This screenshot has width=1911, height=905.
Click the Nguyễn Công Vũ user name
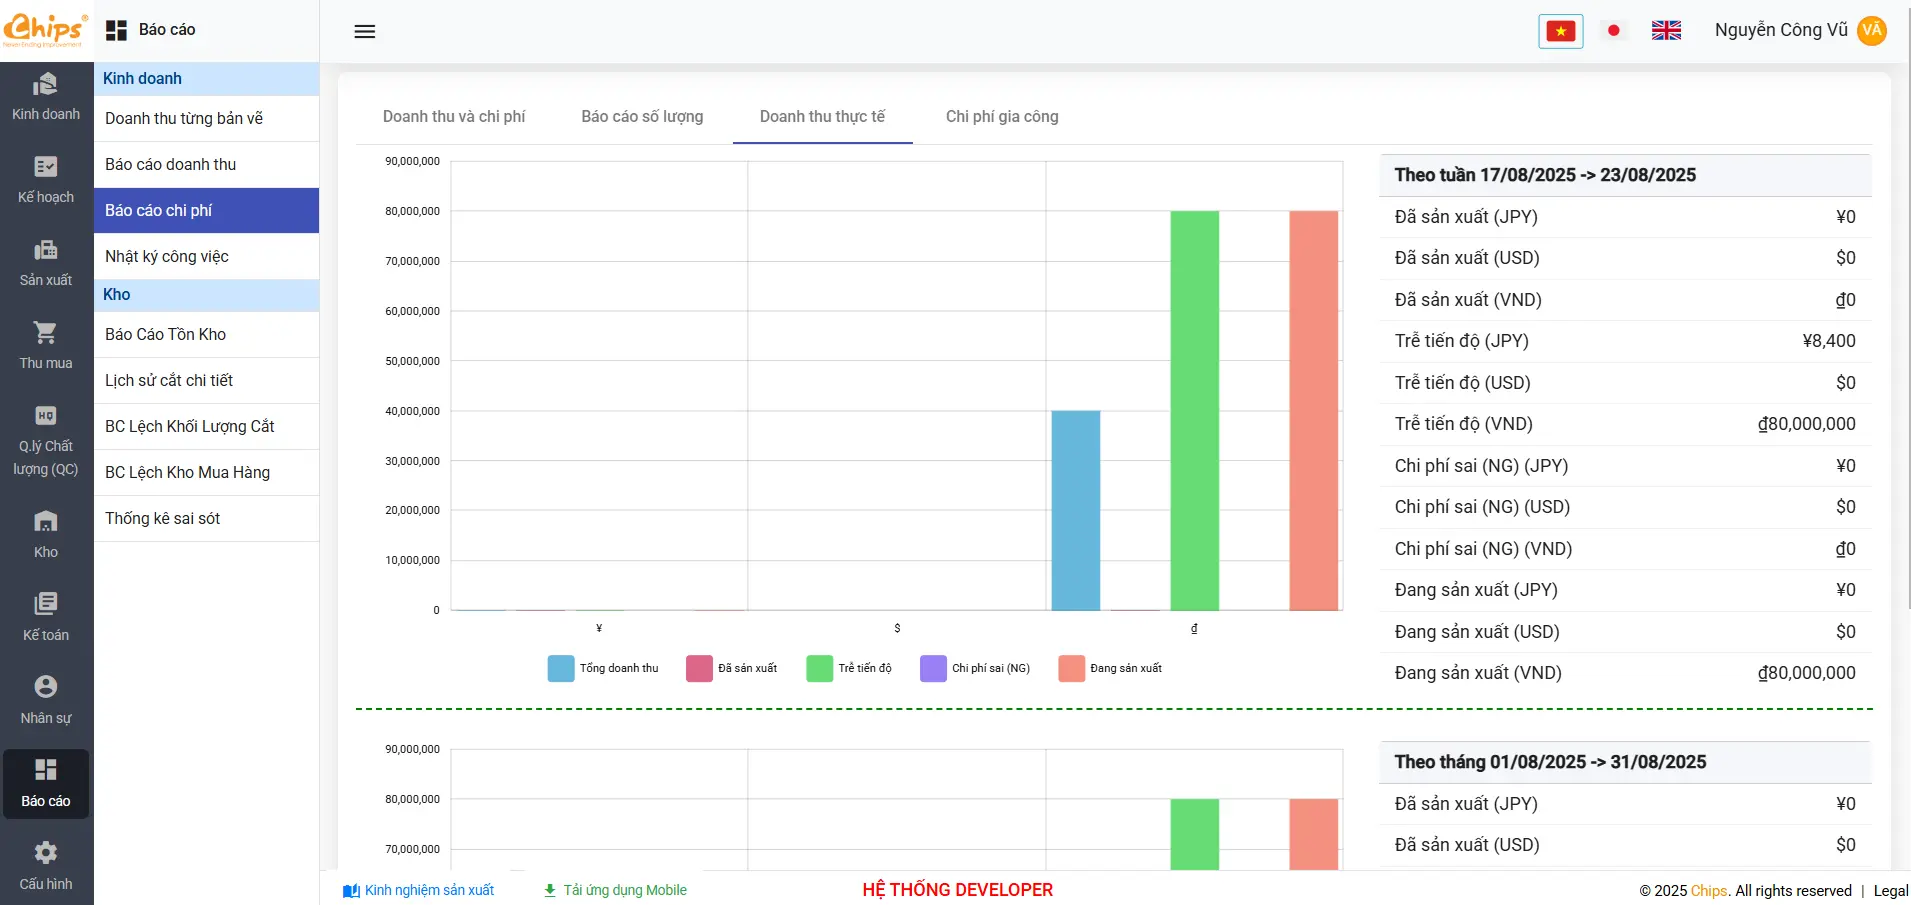coord(1781,30)
